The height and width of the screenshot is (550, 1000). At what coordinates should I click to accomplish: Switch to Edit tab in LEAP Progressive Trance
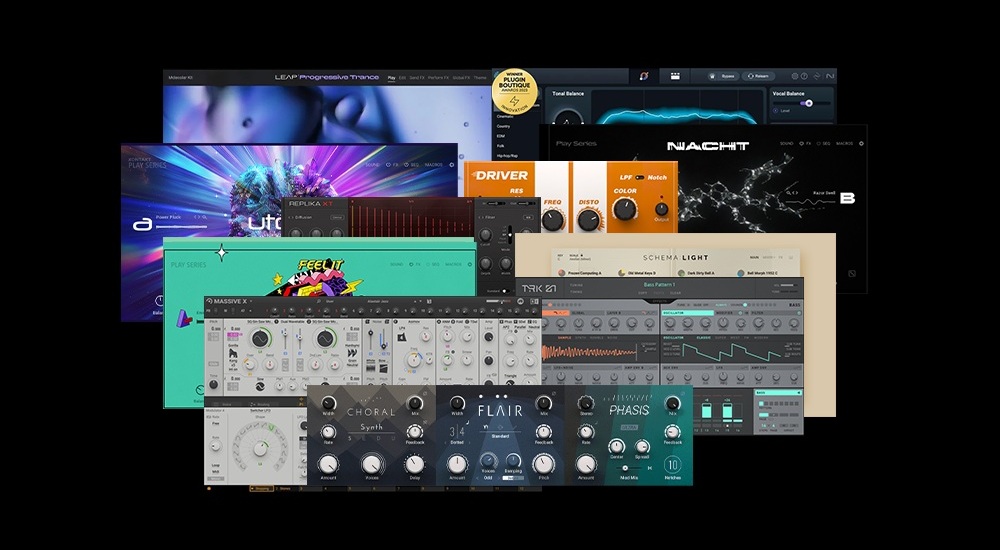[402, 77]
